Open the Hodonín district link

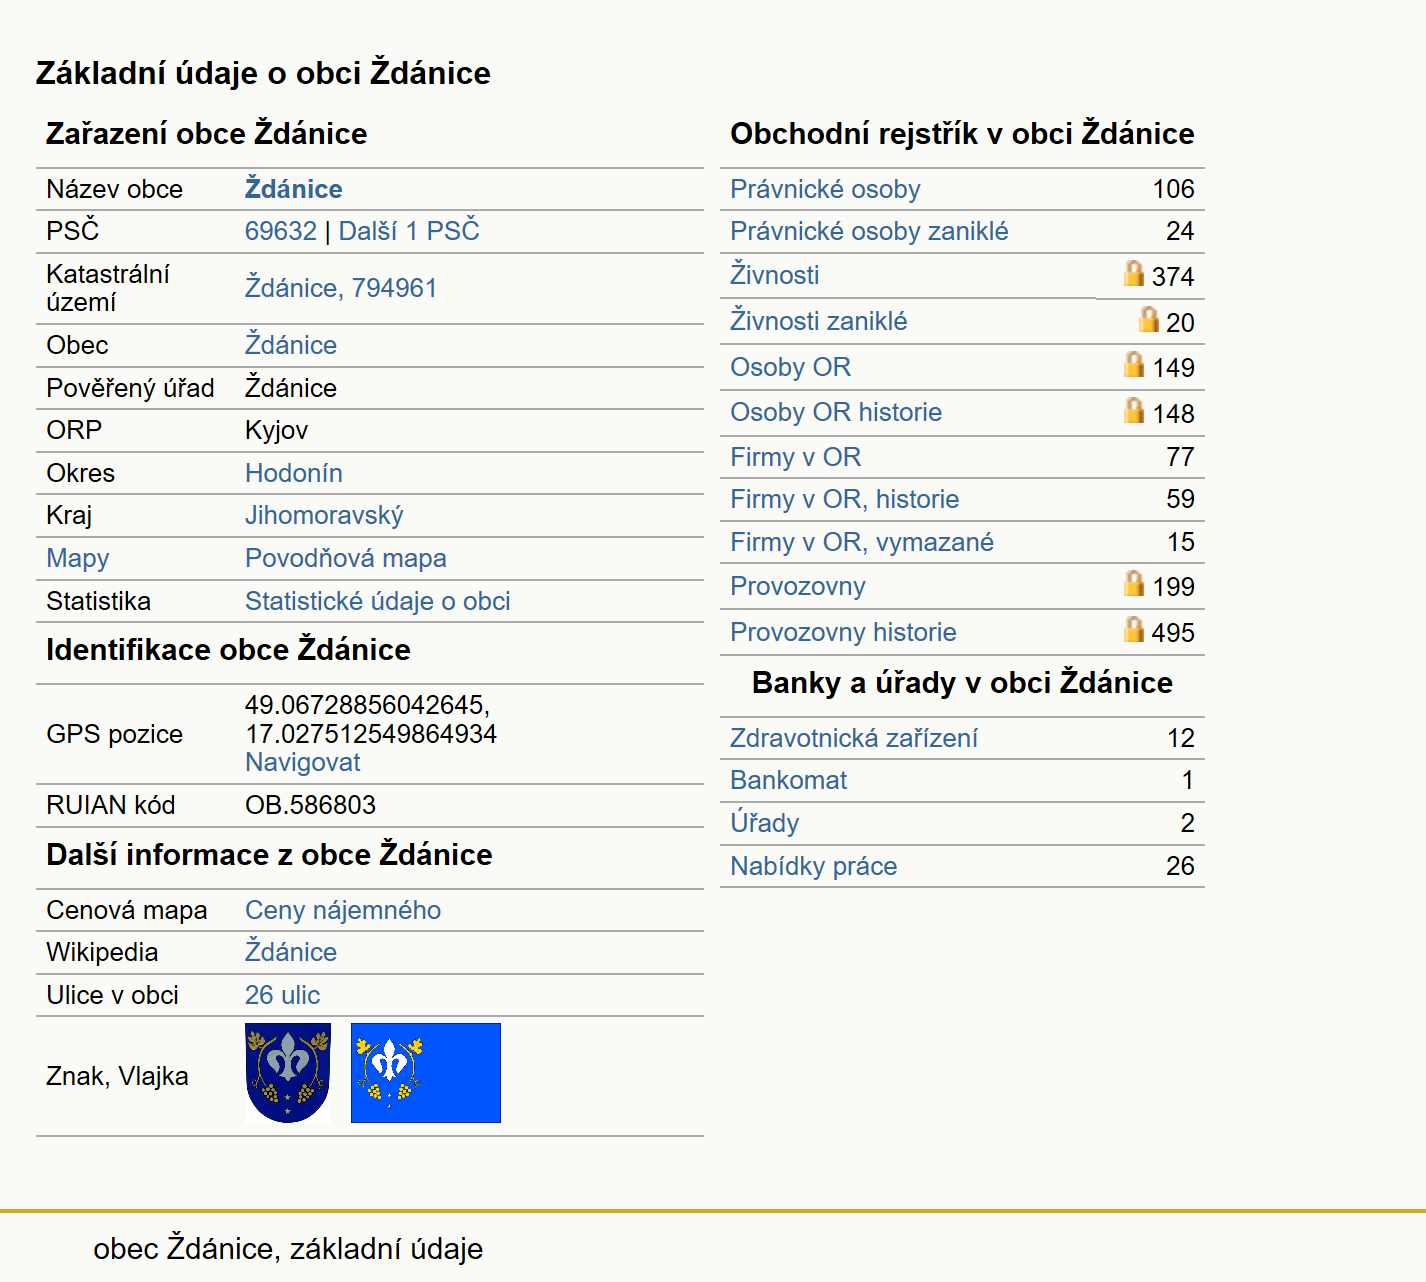294,473
